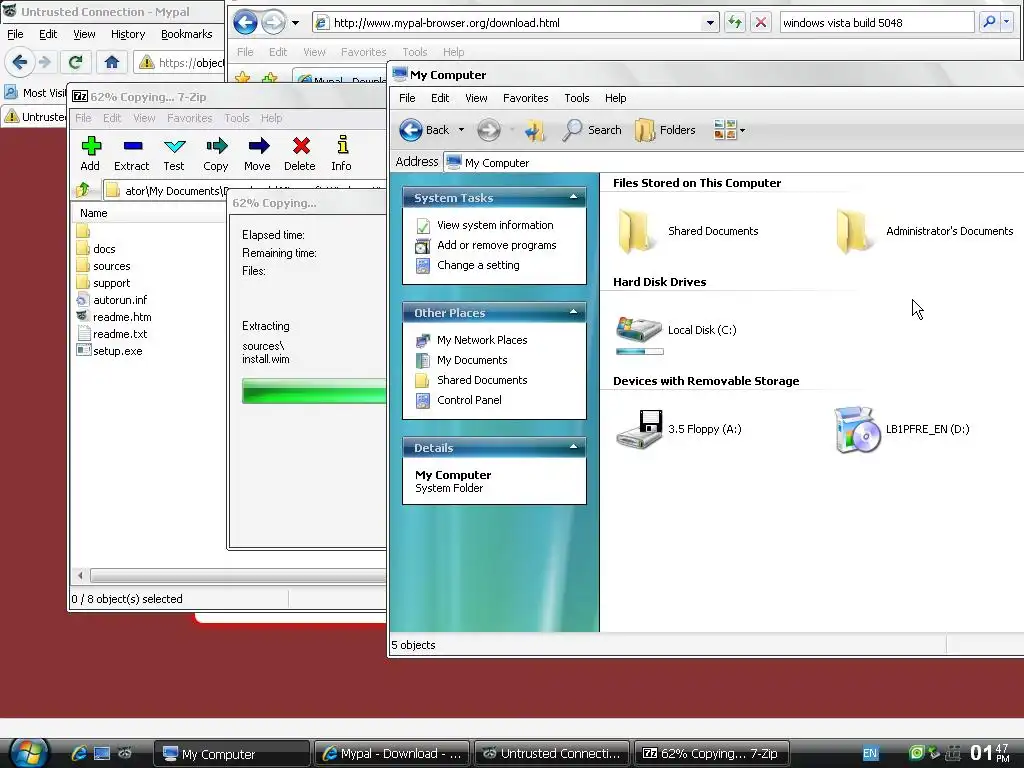Open IE search provider dropdown
This screenshot has width=1024, height=768.
tap(1006, 22)
